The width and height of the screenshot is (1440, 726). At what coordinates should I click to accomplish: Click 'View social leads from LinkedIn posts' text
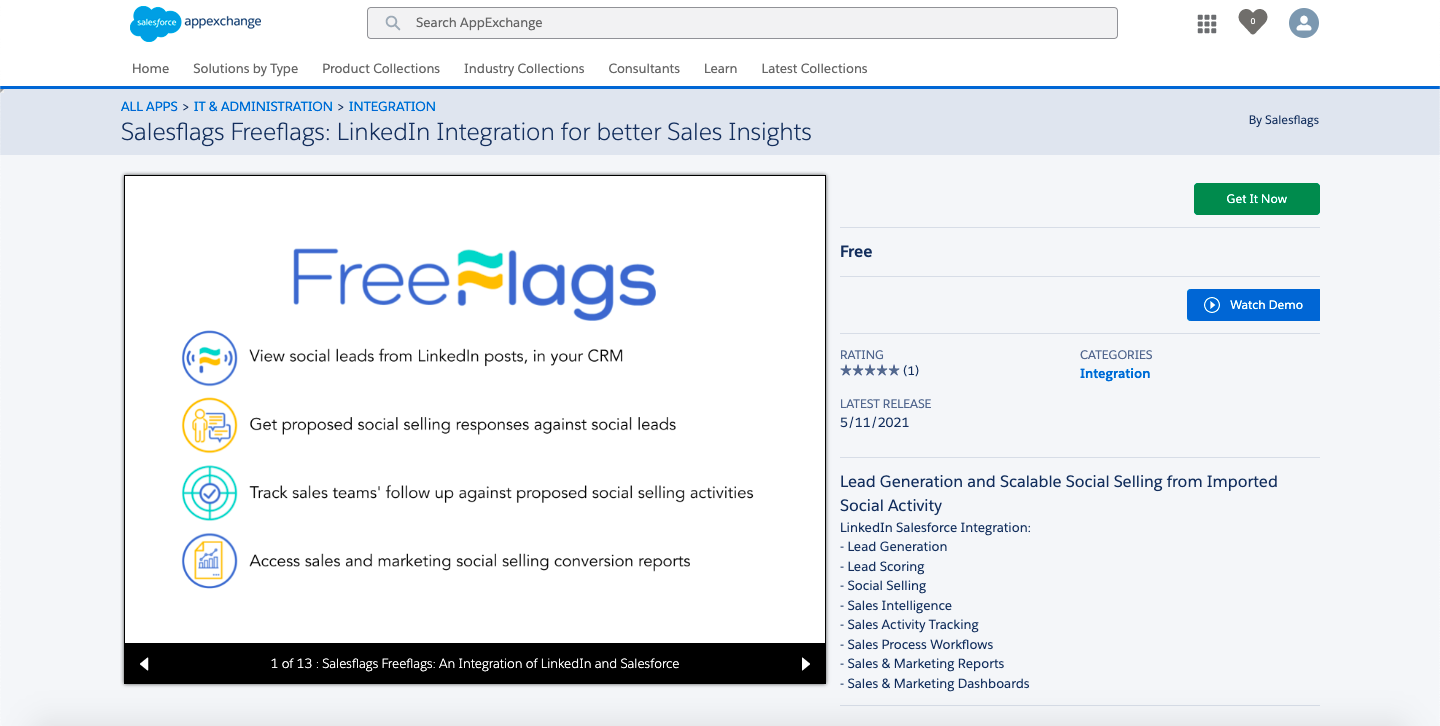click(436, 356)
